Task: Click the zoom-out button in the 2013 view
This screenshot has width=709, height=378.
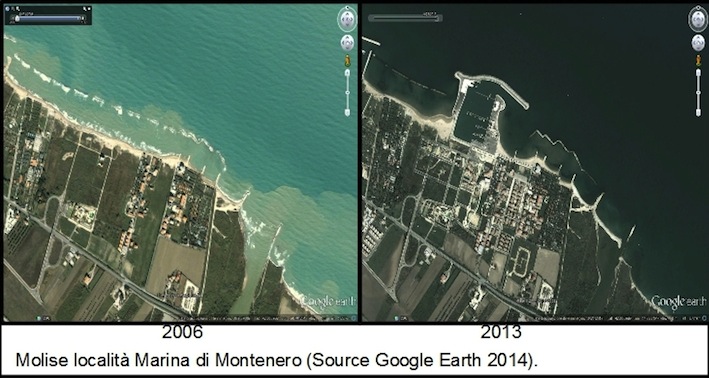Action: coord(698,112)
